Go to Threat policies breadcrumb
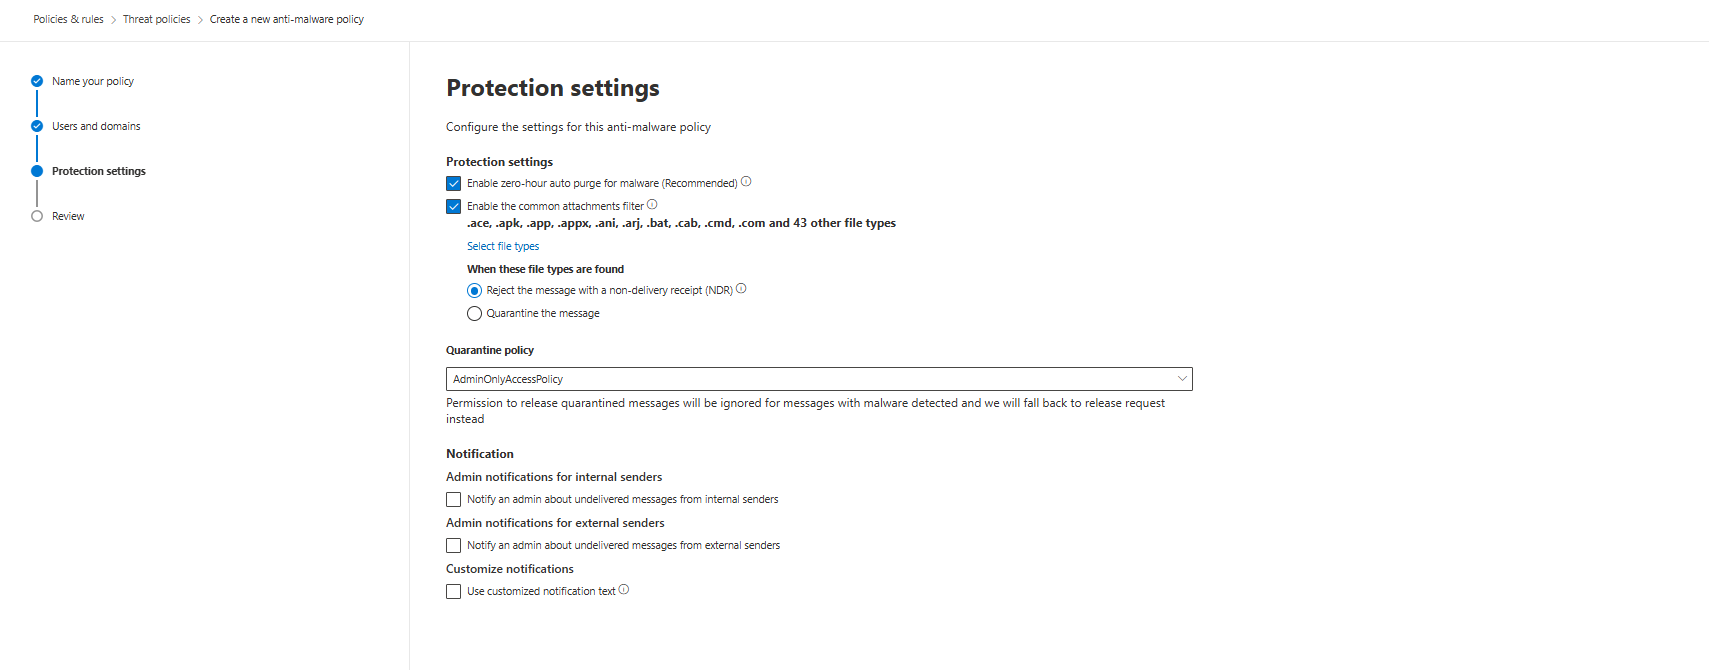This screenshot has height=670, width=1709. pos(156,19)
